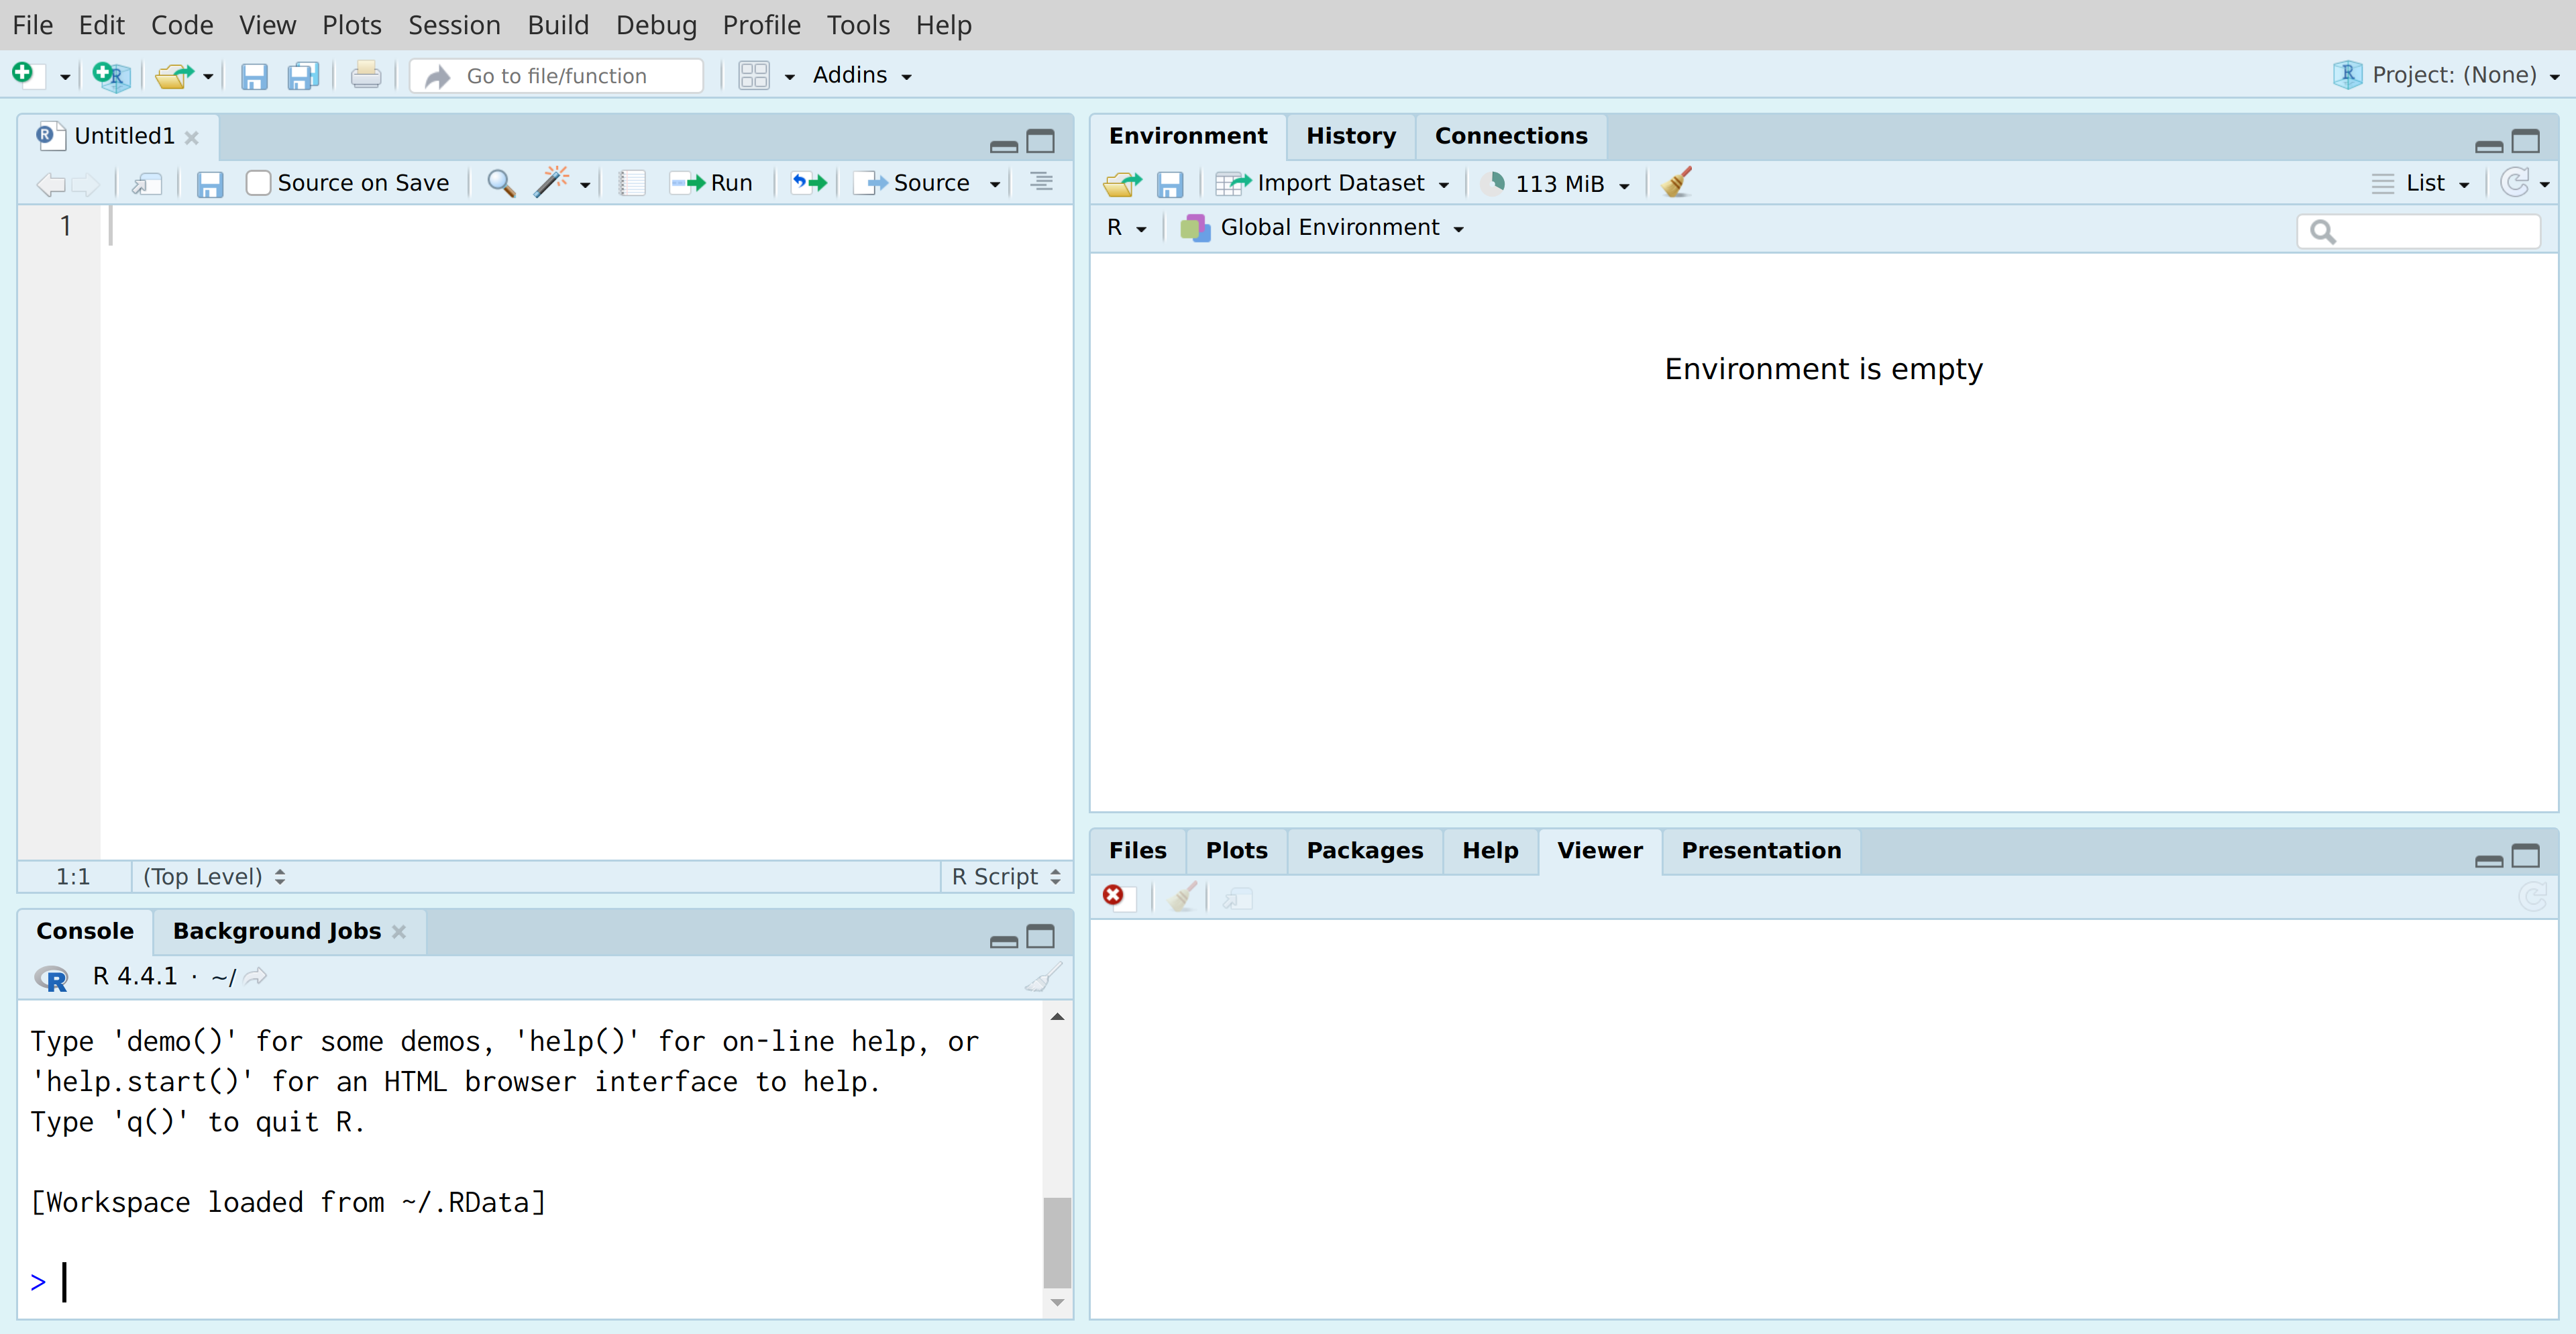Save current document from main toolbar
Image resolution: width=2576 pixels, height=1334 pixels.
coord(254,76)
